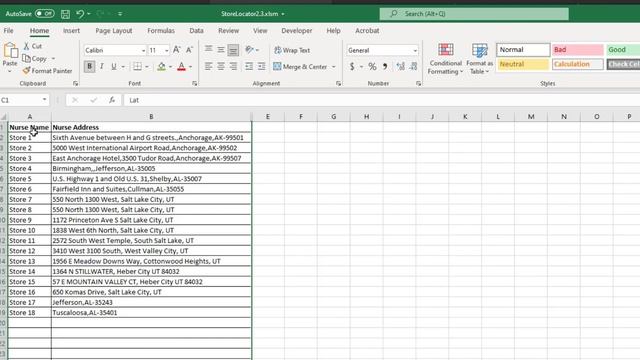The image size is (640, 360).
Task: Click the Percent Style icon
Action: coord(372,66)
